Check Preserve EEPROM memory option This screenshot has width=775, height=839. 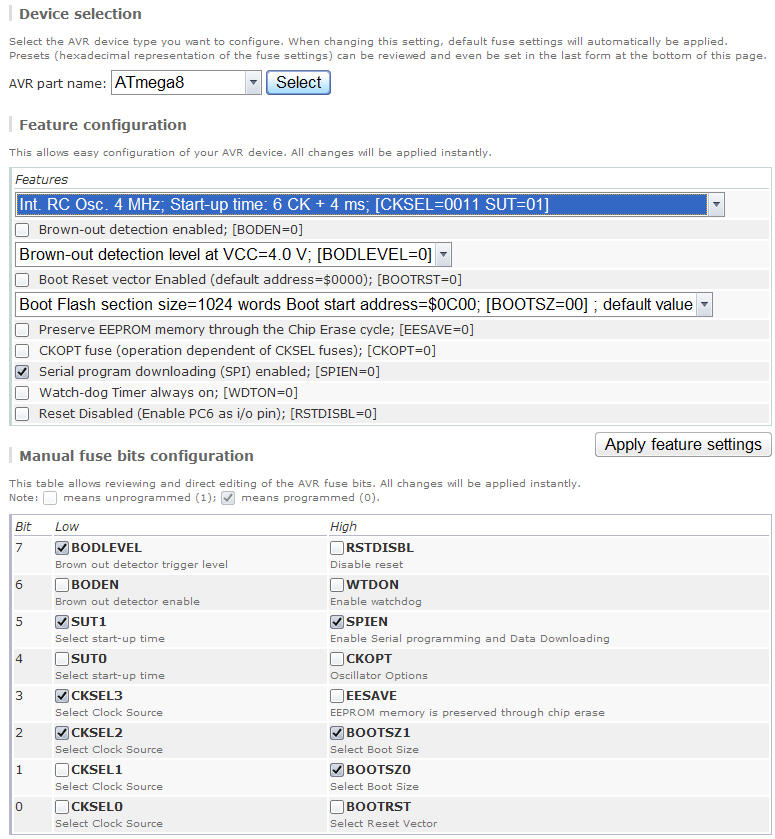click(x=23, y=329)
